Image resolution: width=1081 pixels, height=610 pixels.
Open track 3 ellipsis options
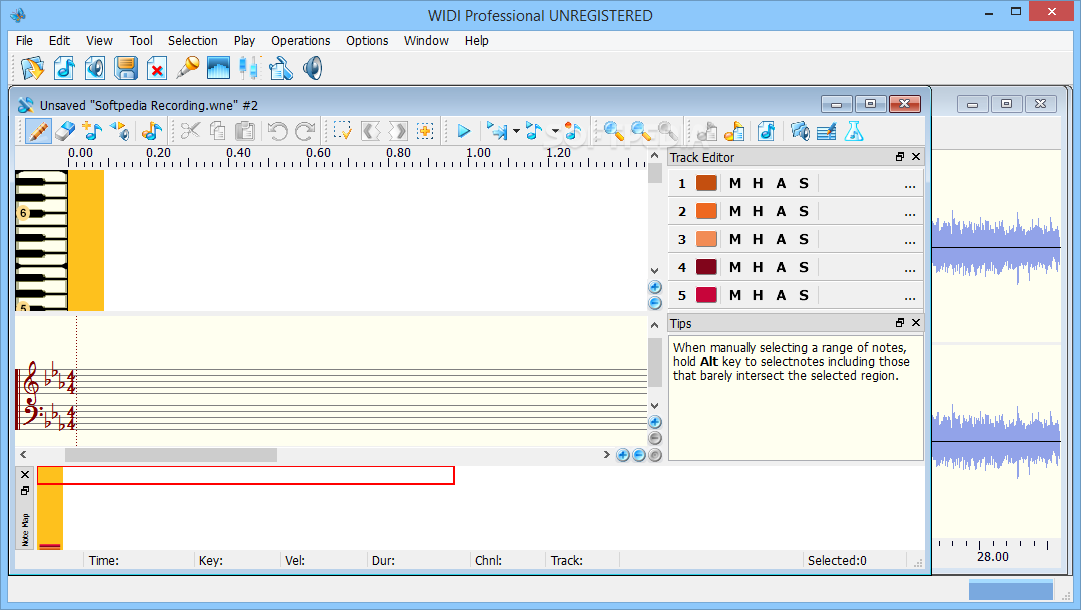coord(910,241)
